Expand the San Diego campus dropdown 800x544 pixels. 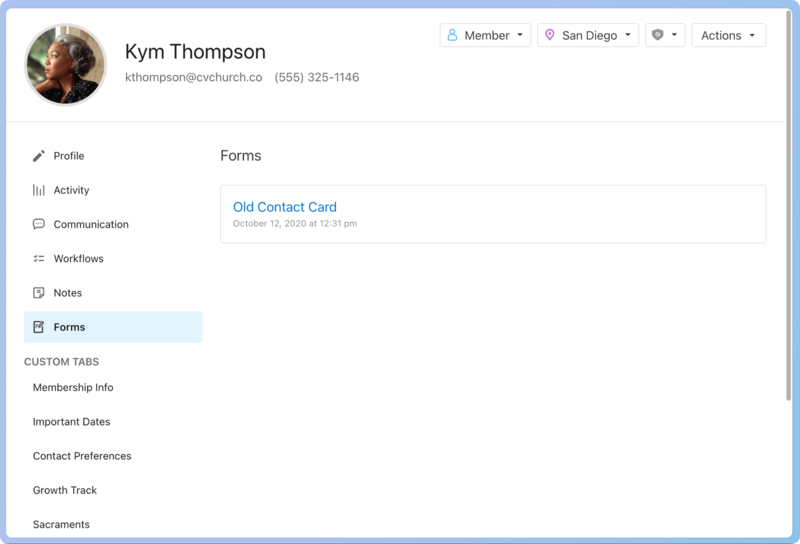[588, 35]
